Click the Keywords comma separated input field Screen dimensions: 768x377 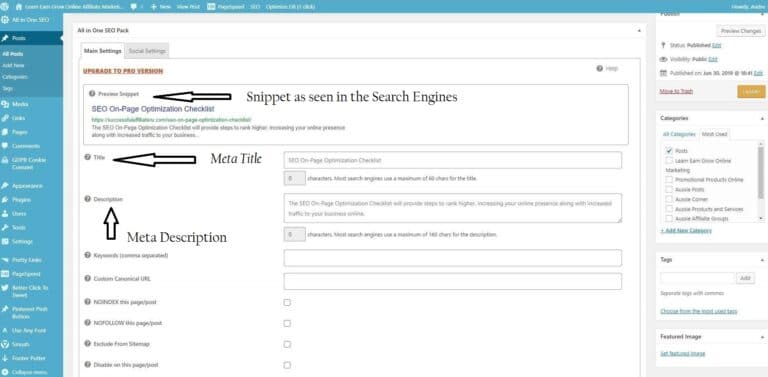(453, 258)
